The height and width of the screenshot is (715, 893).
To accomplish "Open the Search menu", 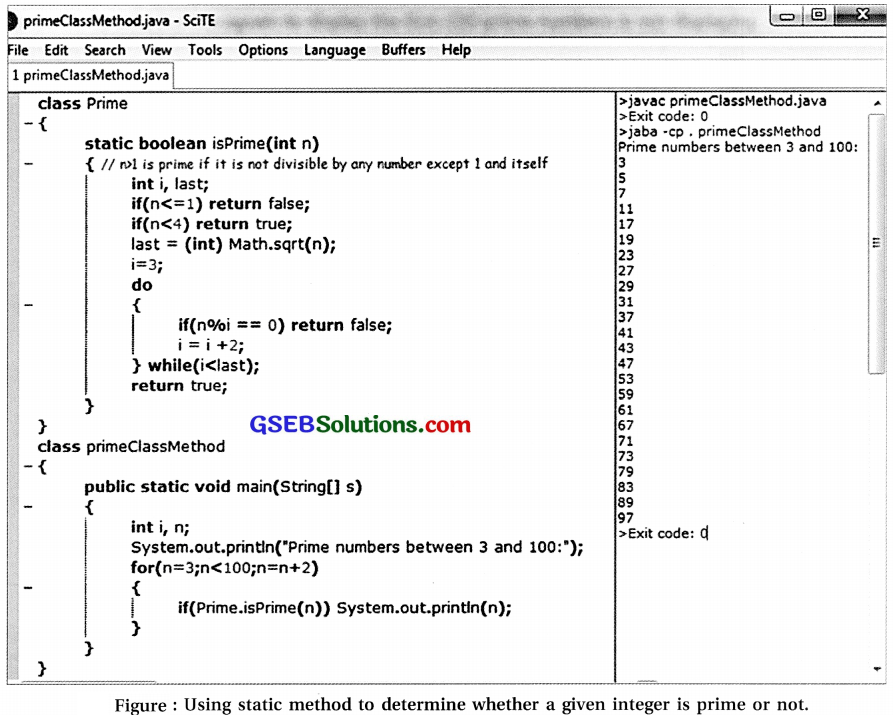I will tap(103, 50).
